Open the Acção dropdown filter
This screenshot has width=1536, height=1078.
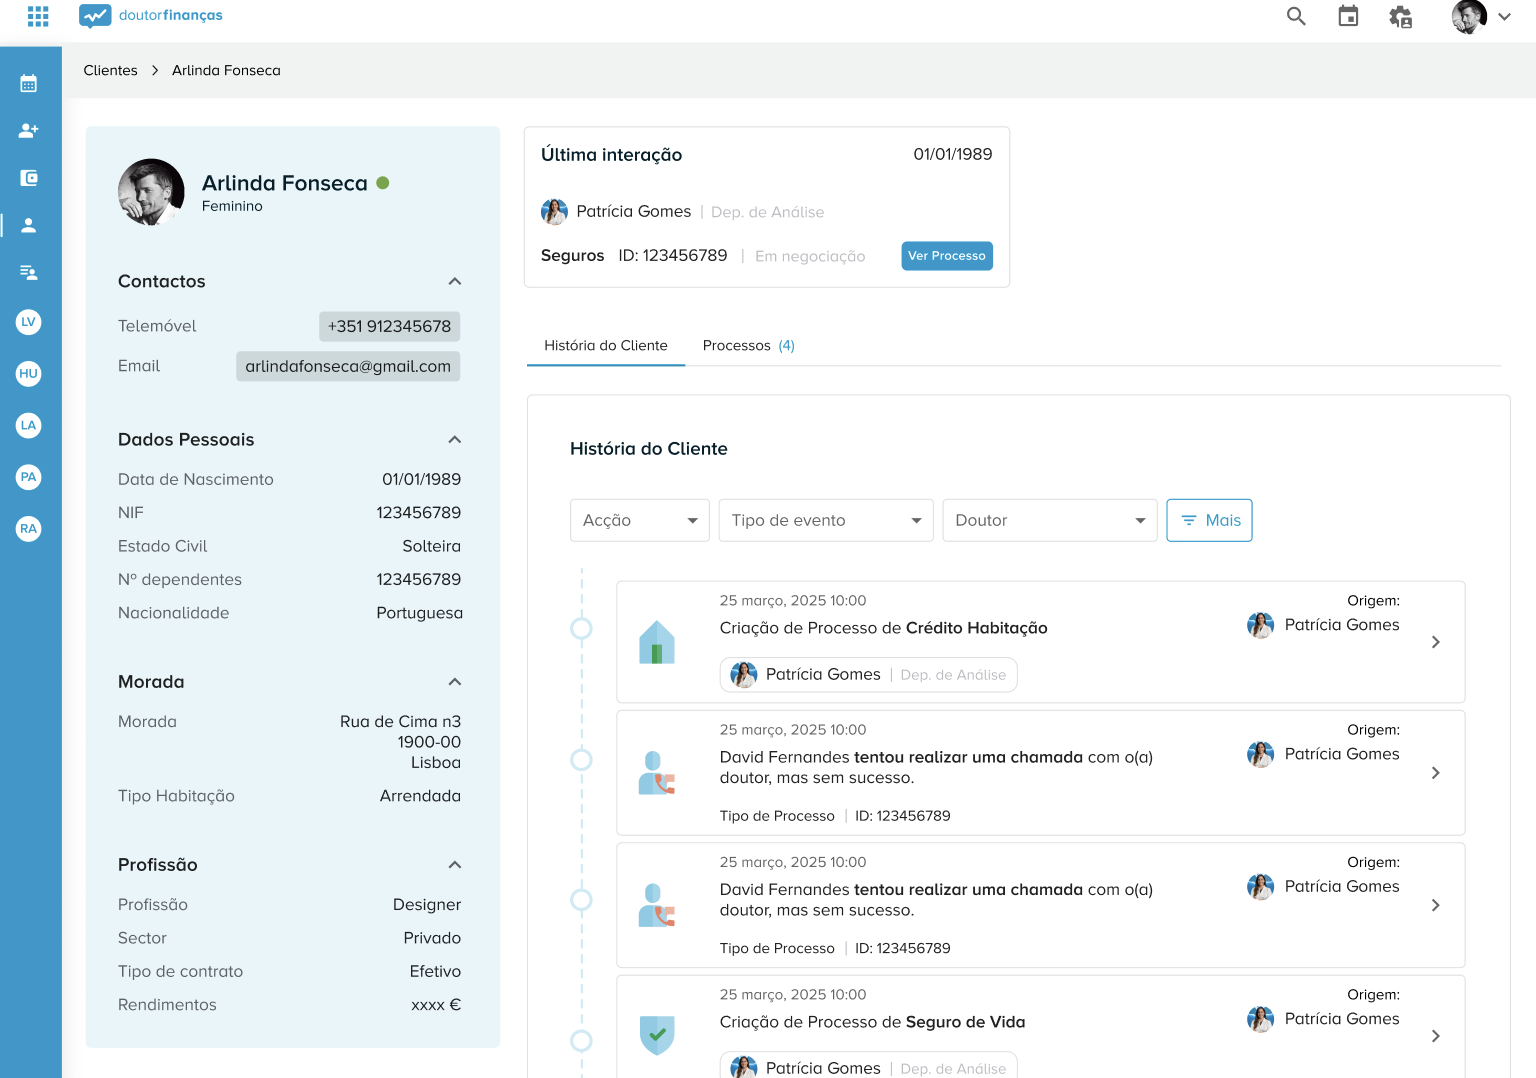coord(639,520)
